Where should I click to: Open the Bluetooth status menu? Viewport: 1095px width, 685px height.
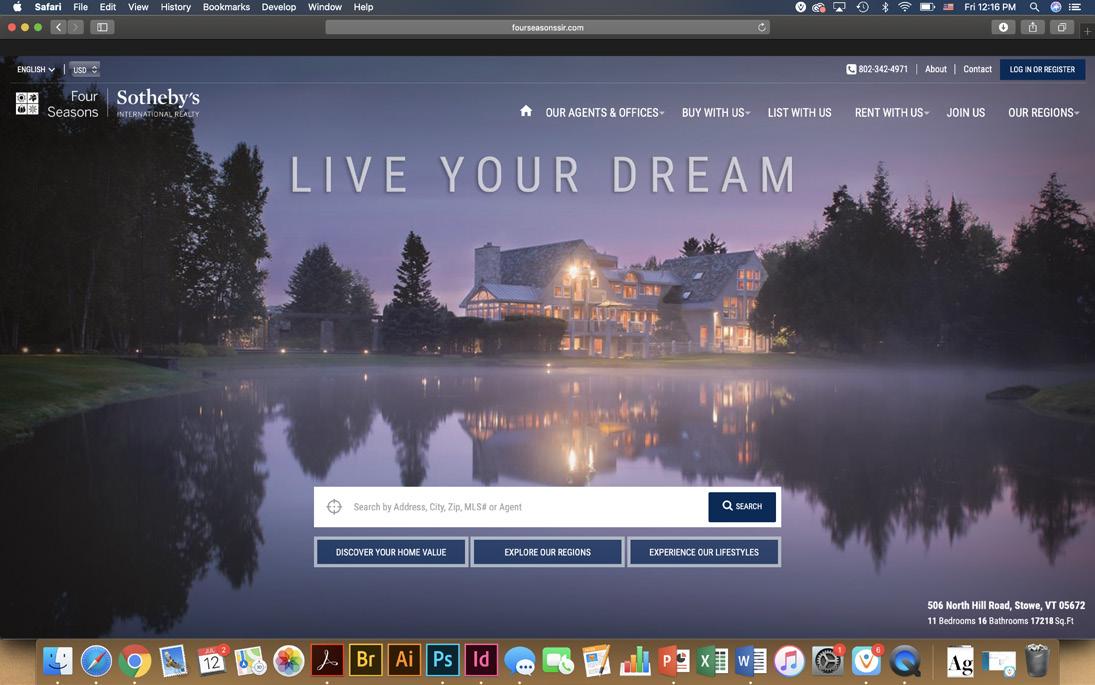coord(884,7)
